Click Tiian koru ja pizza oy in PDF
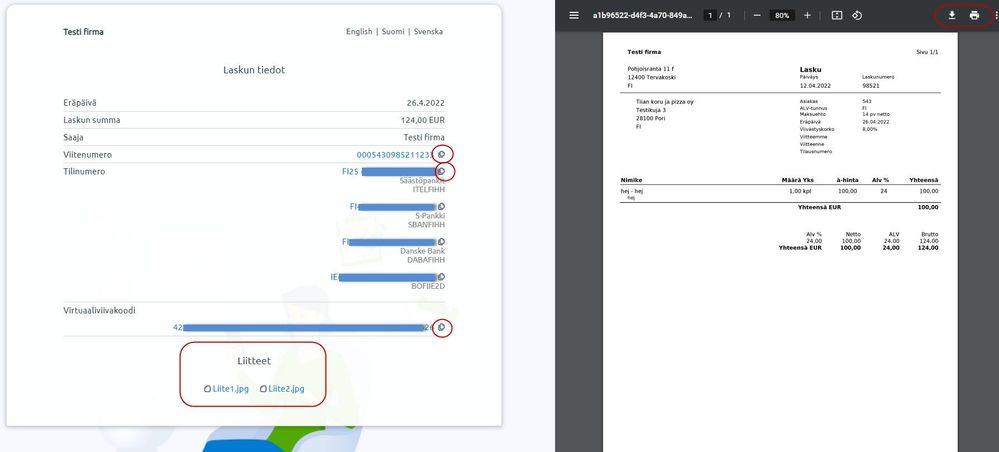Screen dimensions: 999x452 [665, 101]
